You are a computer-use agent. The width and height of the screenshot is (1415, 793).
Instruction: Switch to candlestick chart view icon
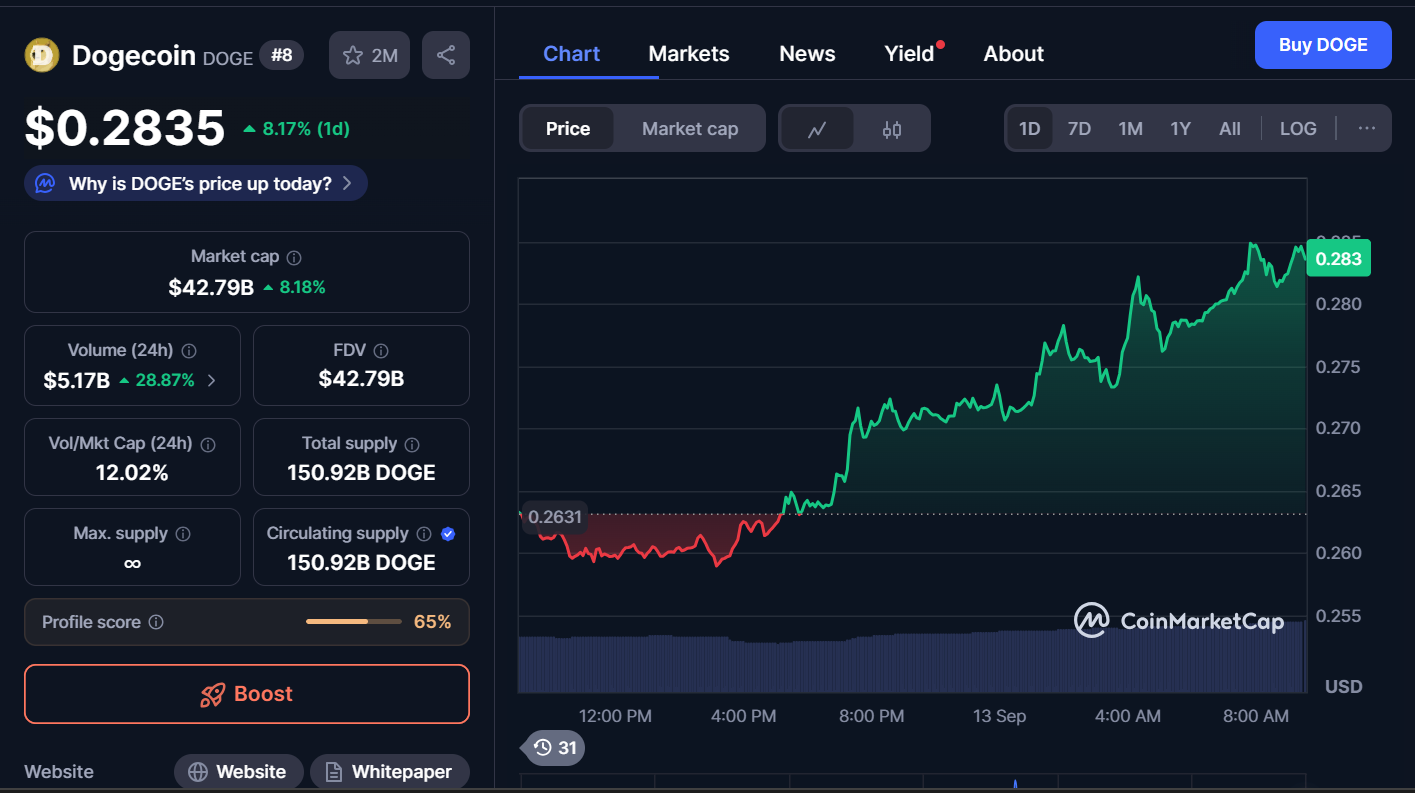[x=892, y=129]
